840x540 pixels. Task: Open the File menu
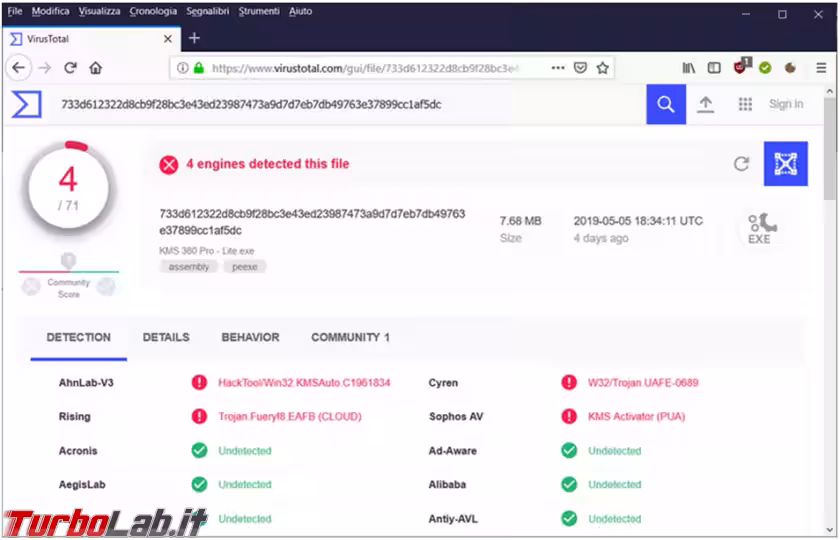click(x=14, y=11)
